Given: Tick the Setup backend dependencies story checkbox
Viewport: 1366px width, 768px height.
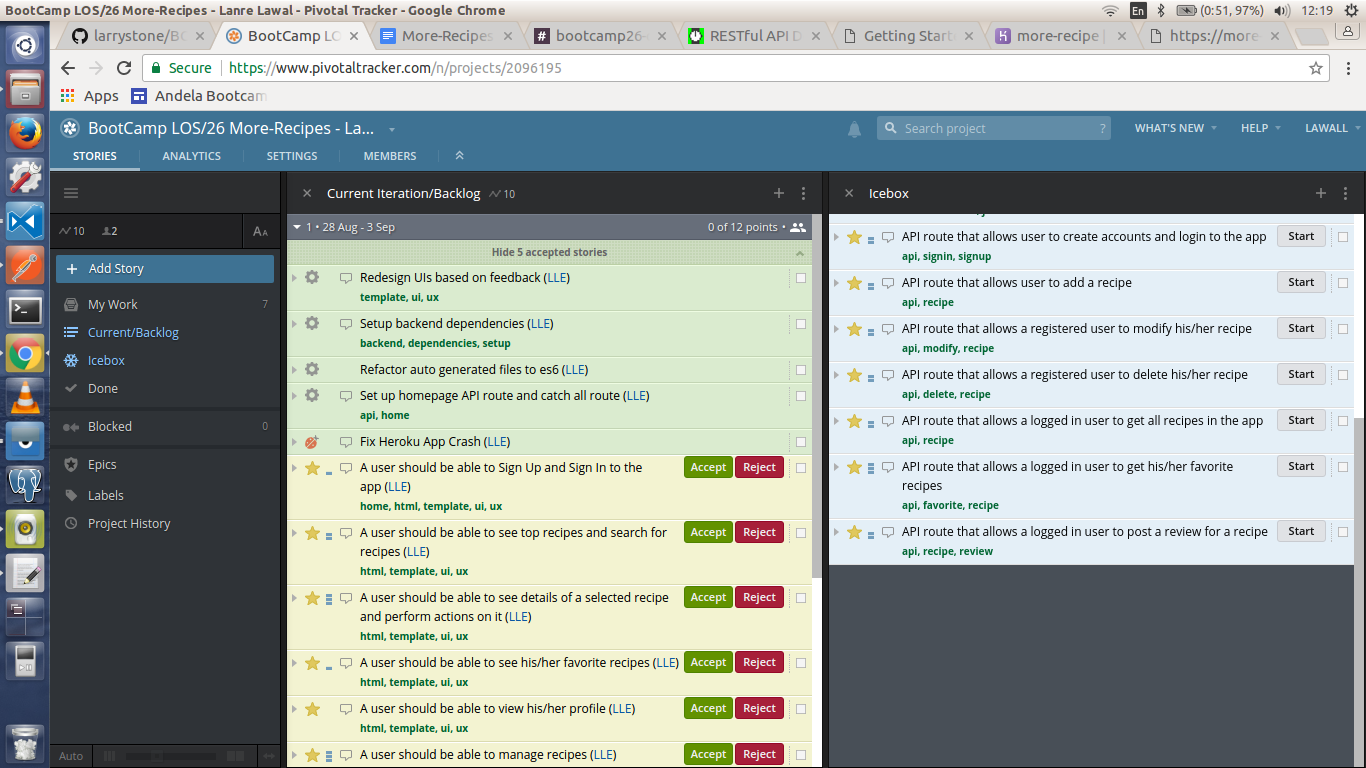Looking at the screenshot, I should [x=801, y=324].
